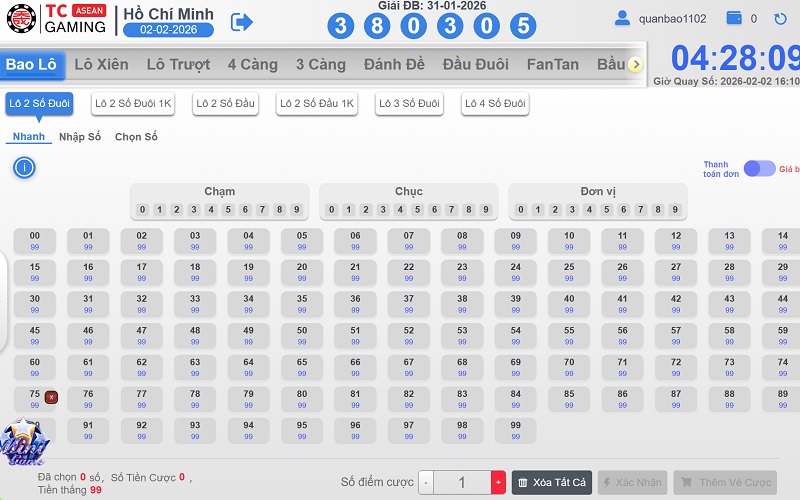The image size is (800, 500).
Task: Select number 00 in the grid
Action: coord(35,241)
